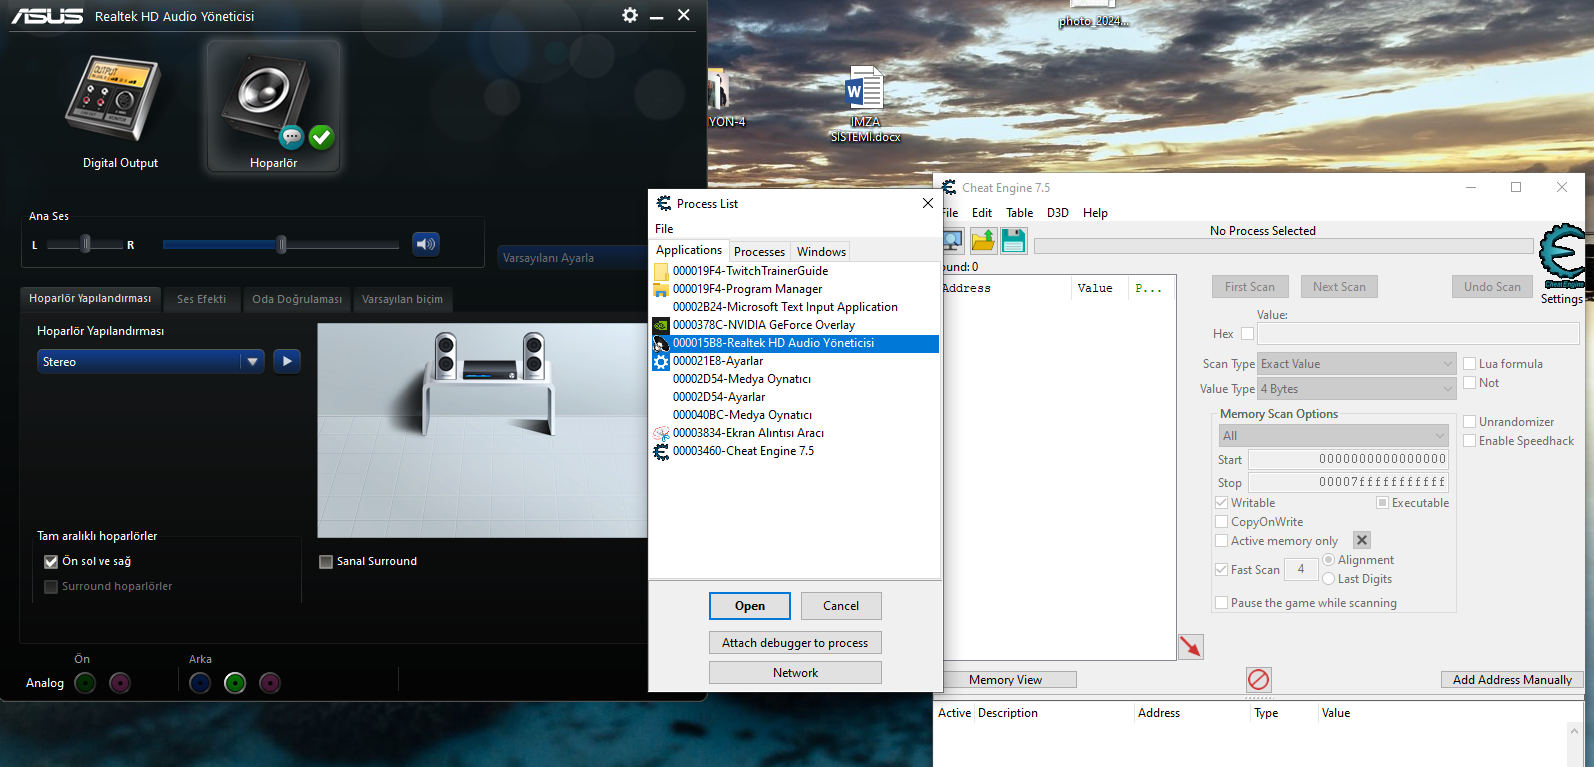Click the Start address input field
This screenshot has width=1594, height=767.
point(1348,460)
